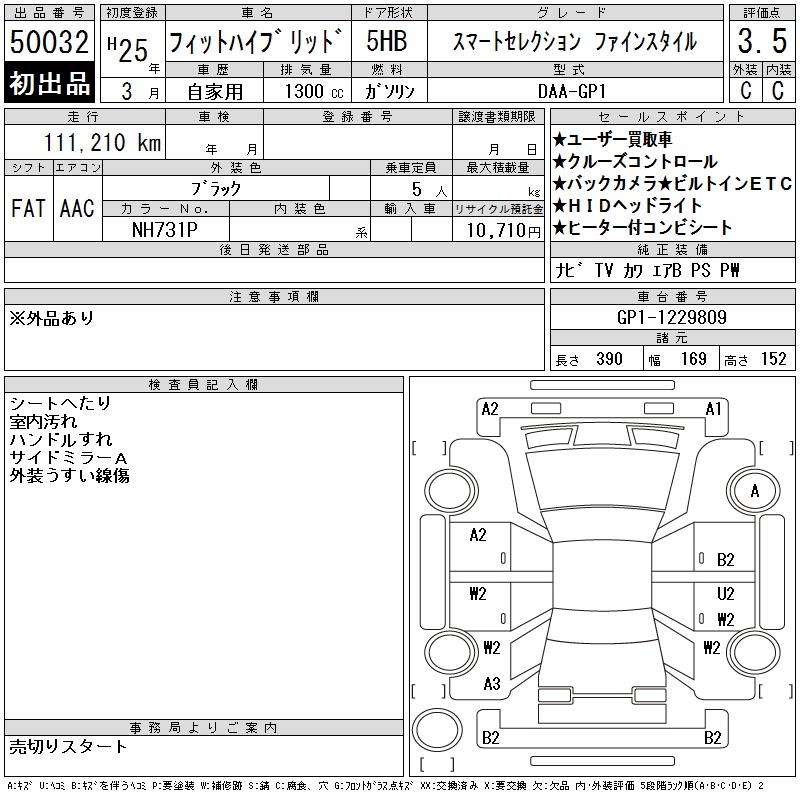Select notice text ※外品あり
The image size is (800, 800).
[52, 318]
